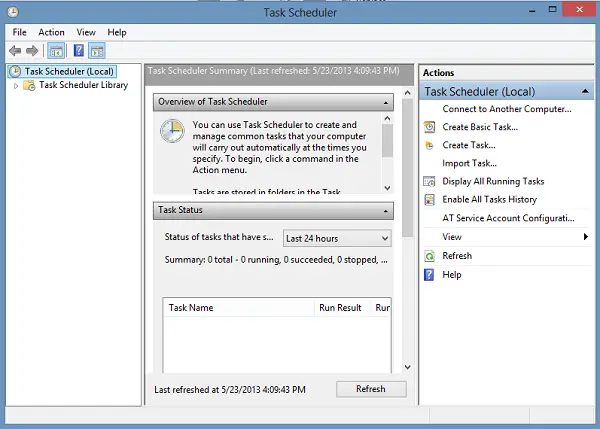Click the View item in Actions pane
This screenshot has height=429, width=600.
pyautogui.click(x=452, y=237)
